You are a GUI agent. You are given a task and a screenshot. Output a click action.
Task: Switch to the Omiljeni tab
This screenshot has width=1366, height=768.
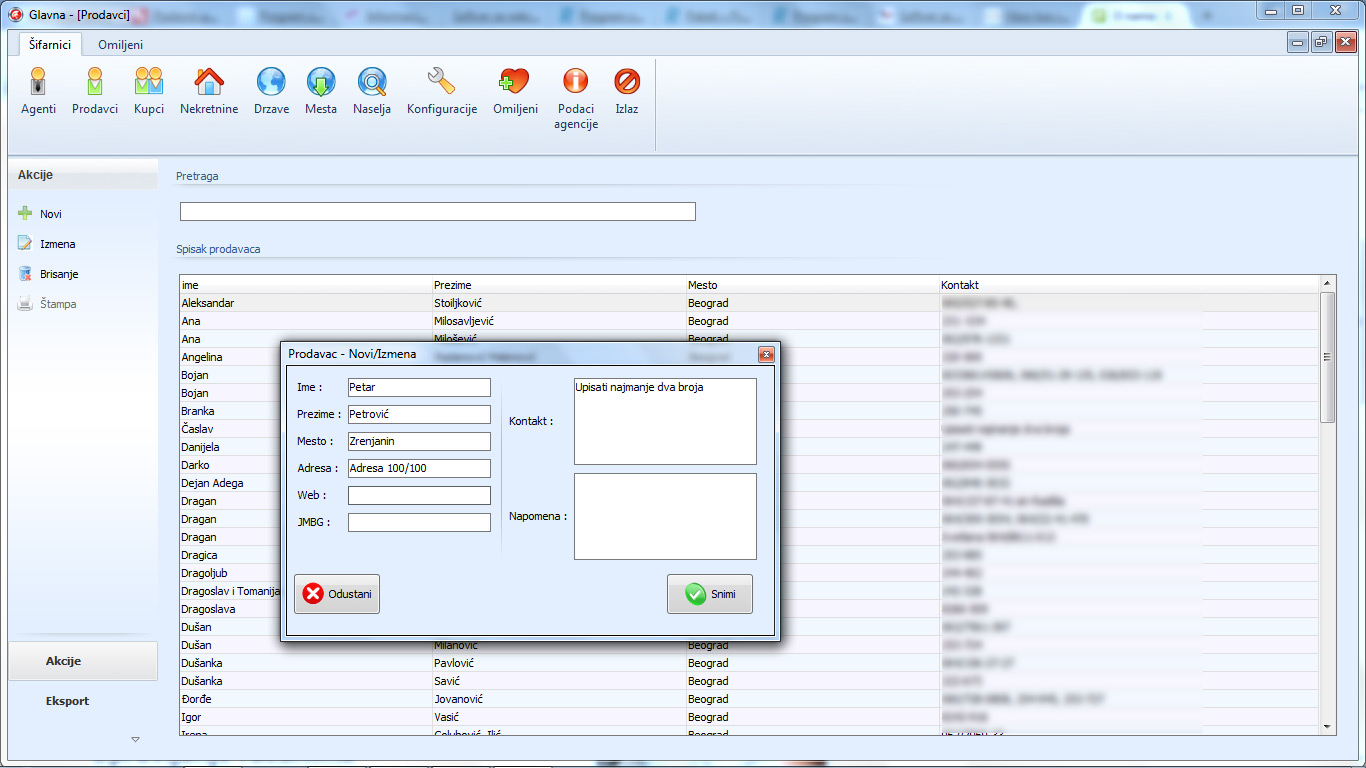pos(120,44)
